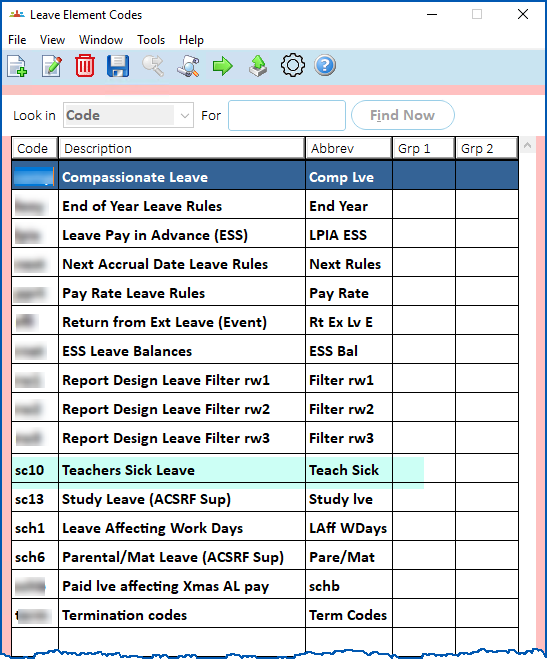Image resolution: width=547 pixels, height=659 pixels.
Task: Expand the Look in Code dropdown
Action: (x=184, y=116)
